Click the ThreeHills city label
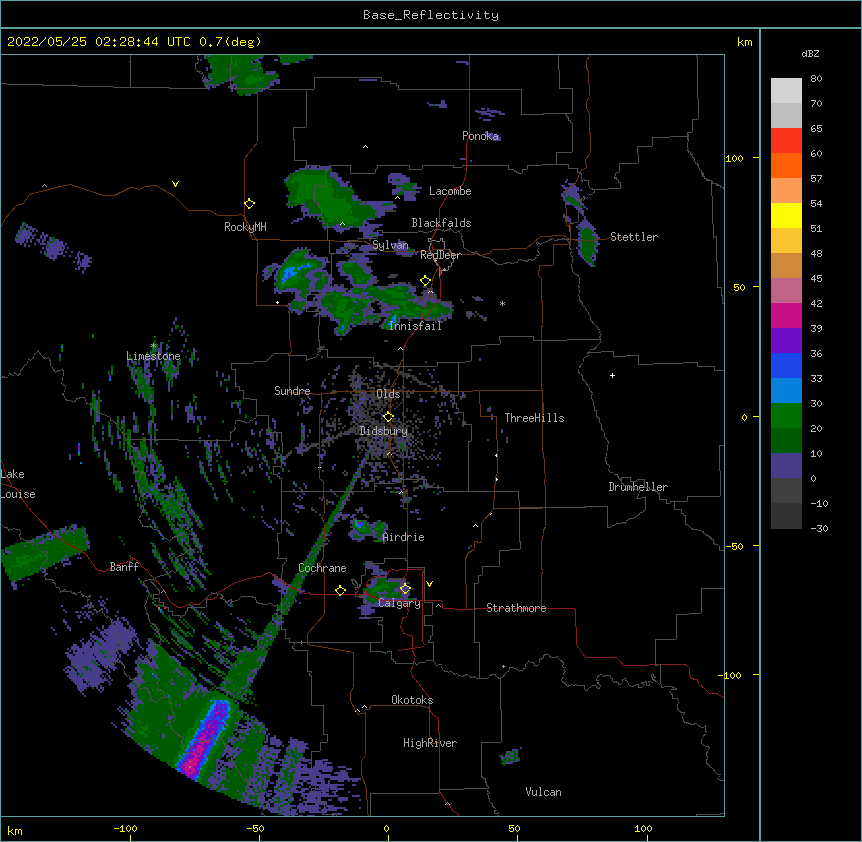 [x=534, y=418]
